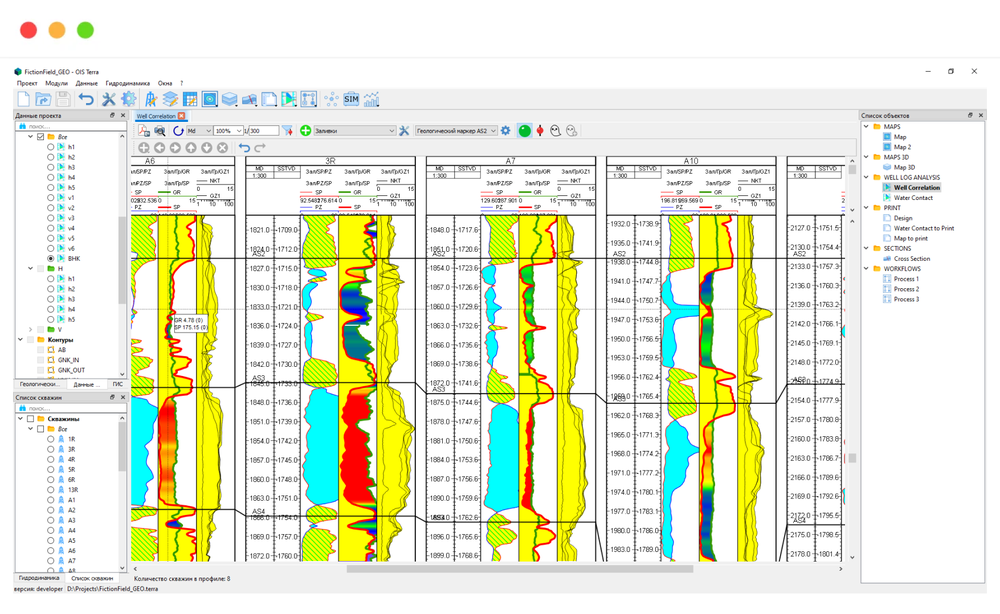Open the Cross Section item
The width and height of the screenshot is (1000, 614).
pos(911,259)
